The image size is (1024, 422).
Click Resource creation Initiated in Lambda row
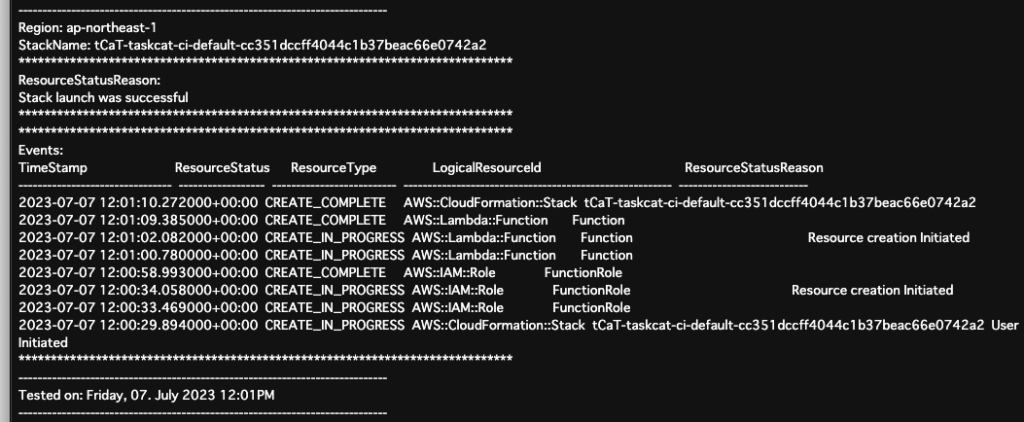coord(888,238)
